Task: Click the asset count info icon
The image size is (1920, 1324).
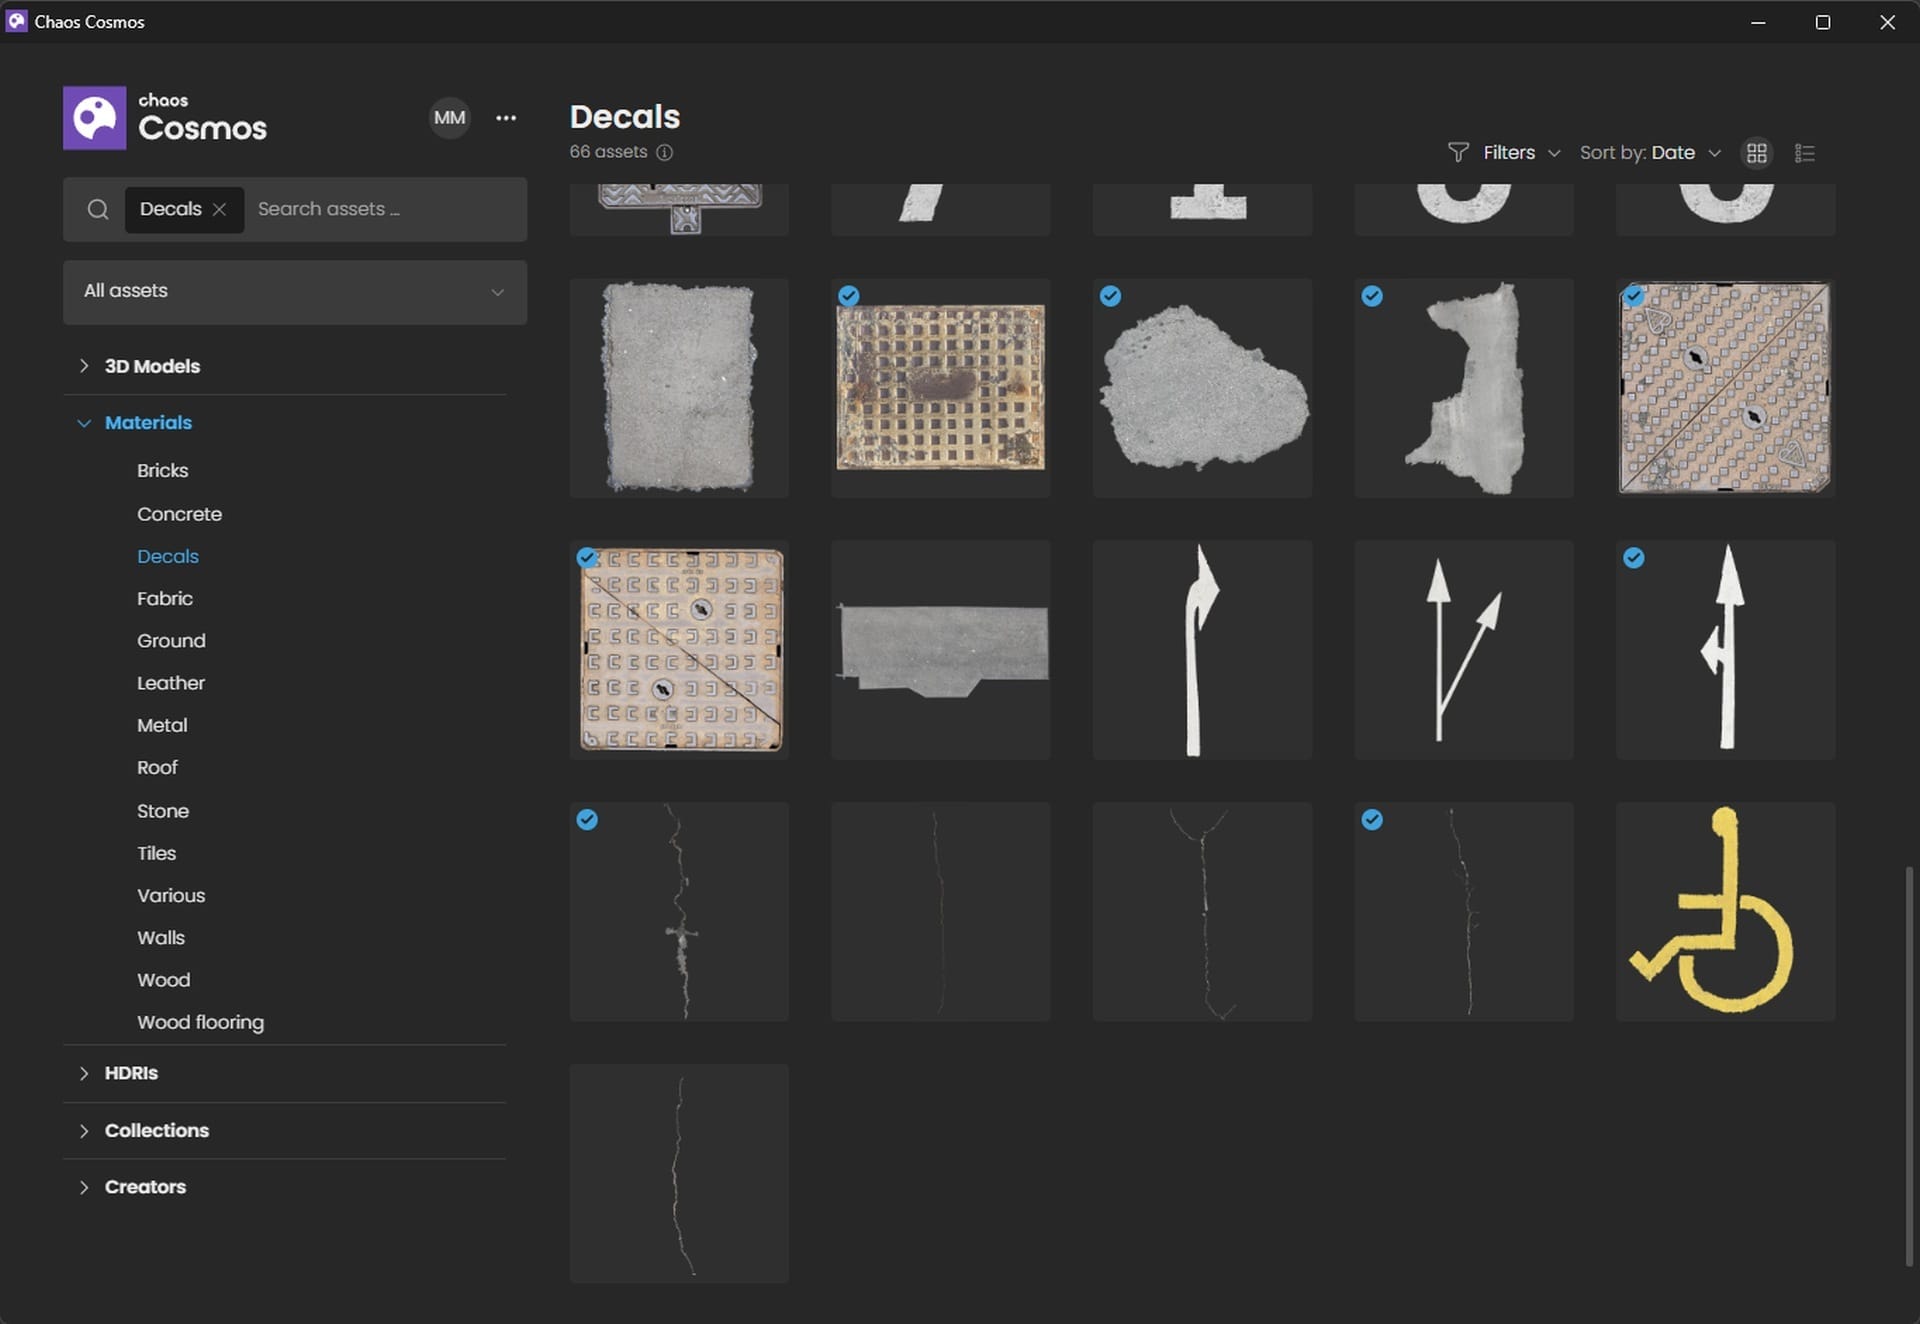Action: tap(664, 152)
